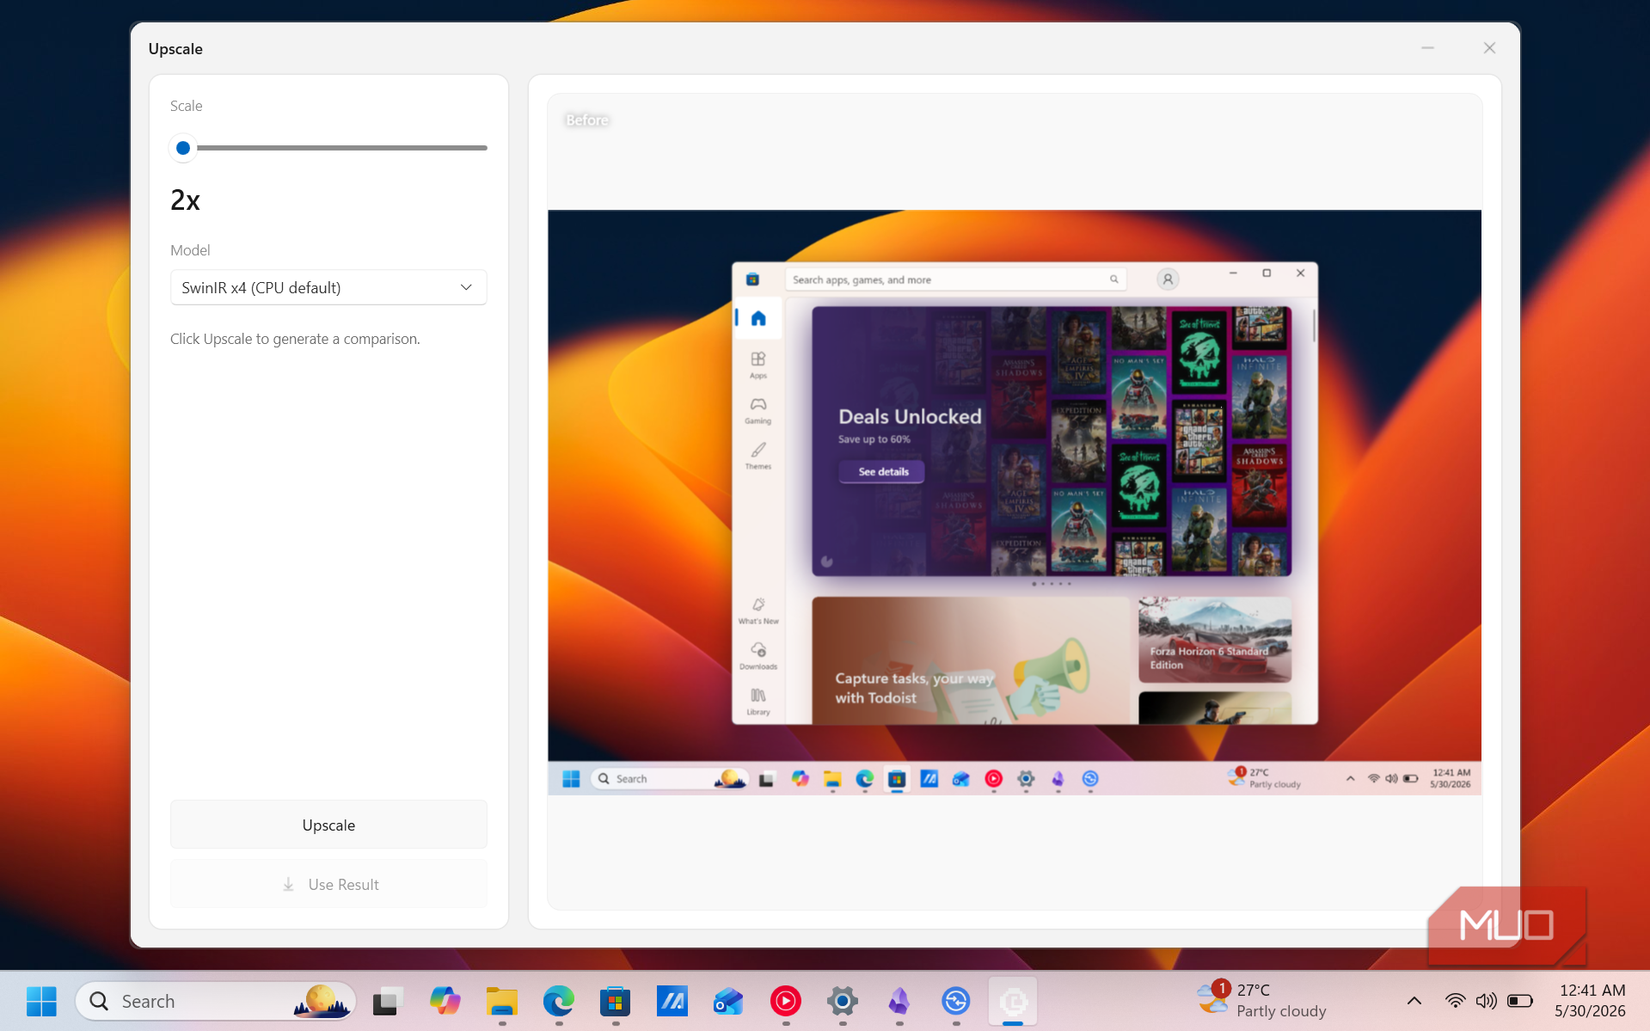Click the Upscale button

(328, 825)
